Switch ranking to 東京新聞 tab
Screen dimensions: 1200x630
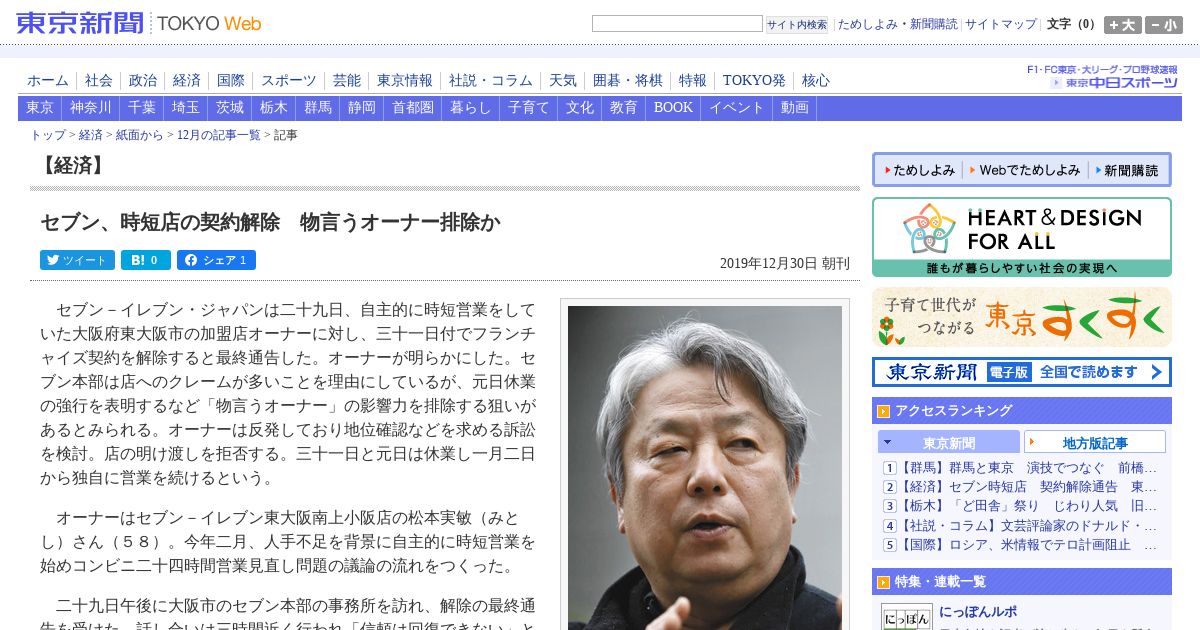tap(949, 442)
